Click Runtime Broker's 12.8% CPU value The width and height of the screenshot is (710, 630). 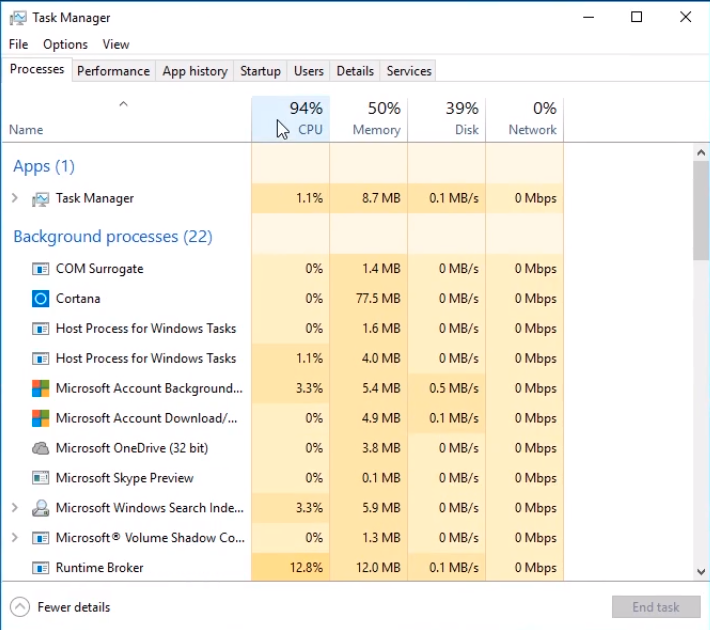click(x=307, y=567)
